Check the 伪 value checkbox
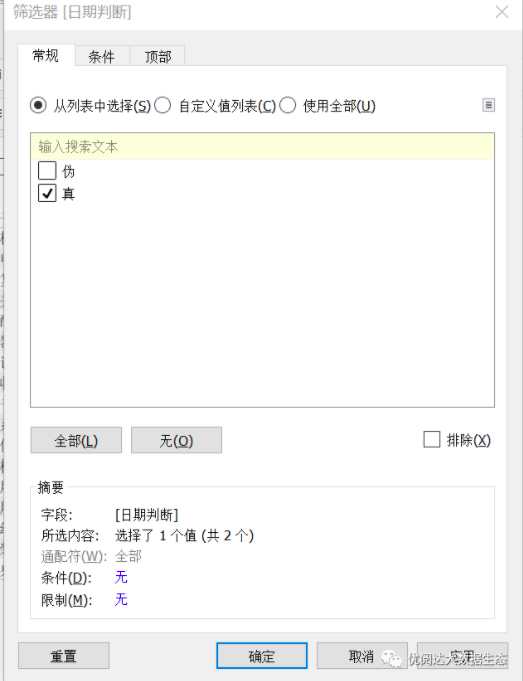Image resolution: width=523 pixels, height=681 pixels. coord(47,171)
